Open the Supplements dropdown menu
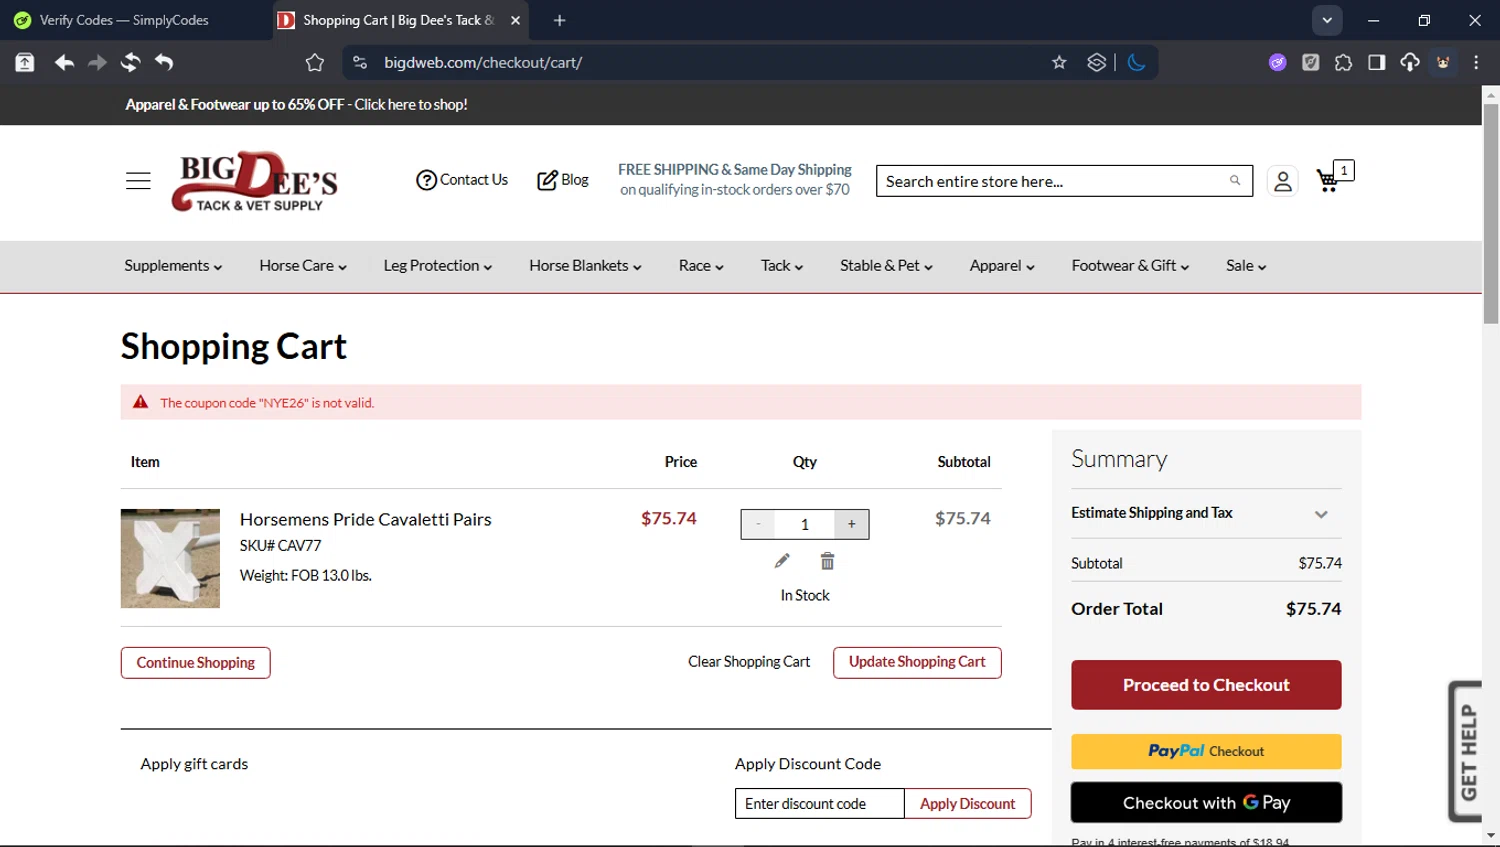1500x847 pixels. pos(173,266)
